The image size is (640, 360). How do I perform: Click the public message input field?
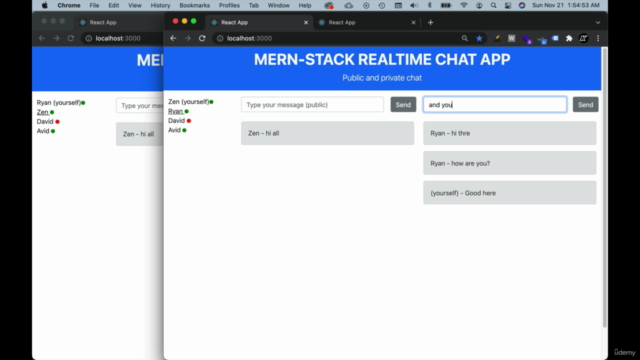[312, 104]
